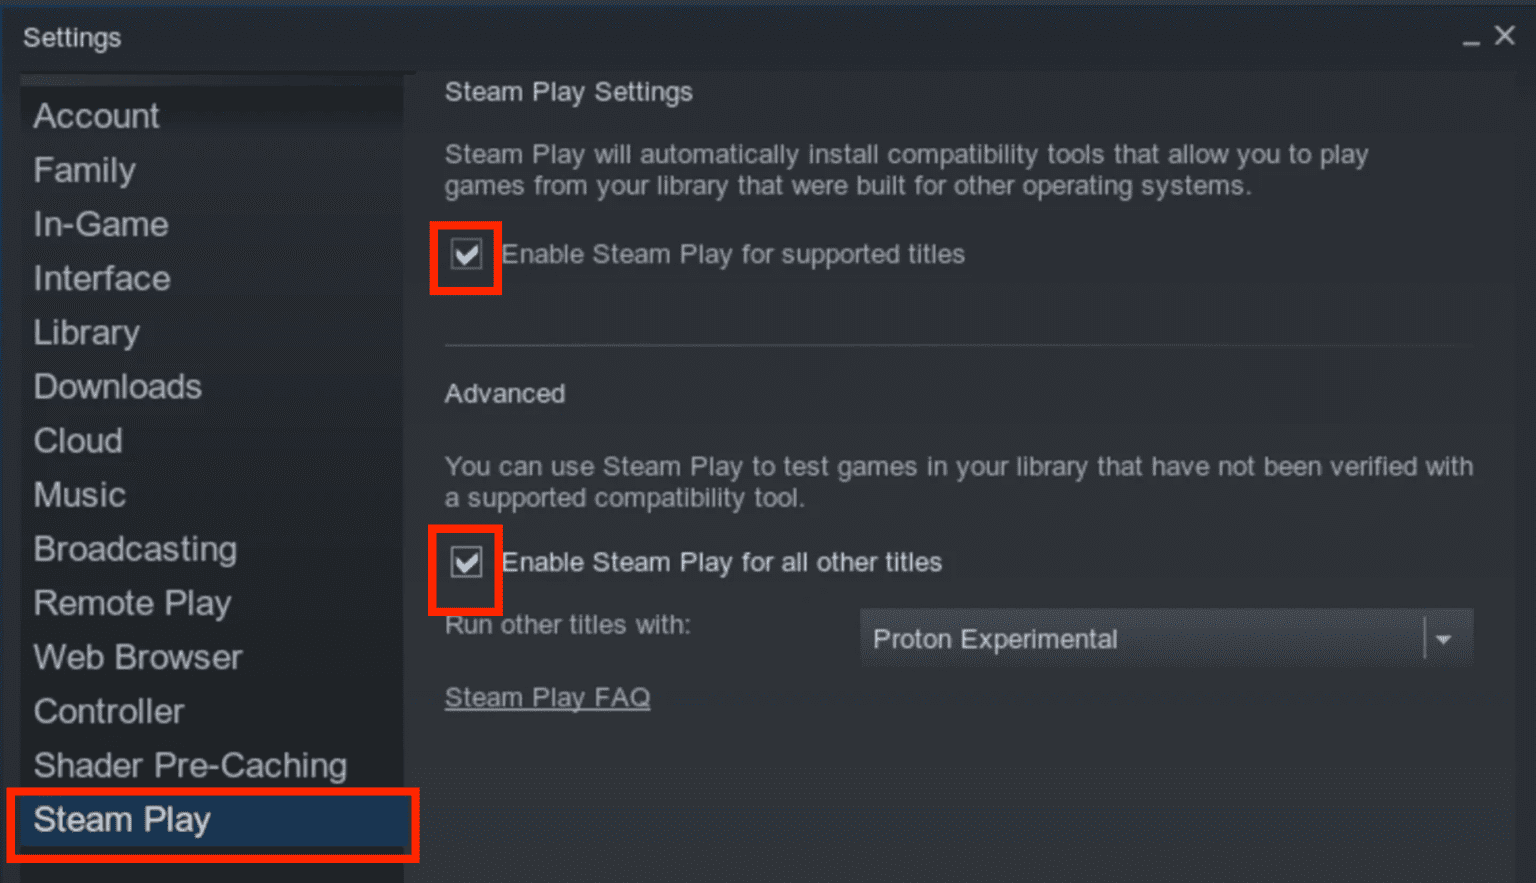Screen dimensions: 1536x883
Task: Select Proton Experimental from the combo box
Action: (1100, 637)
